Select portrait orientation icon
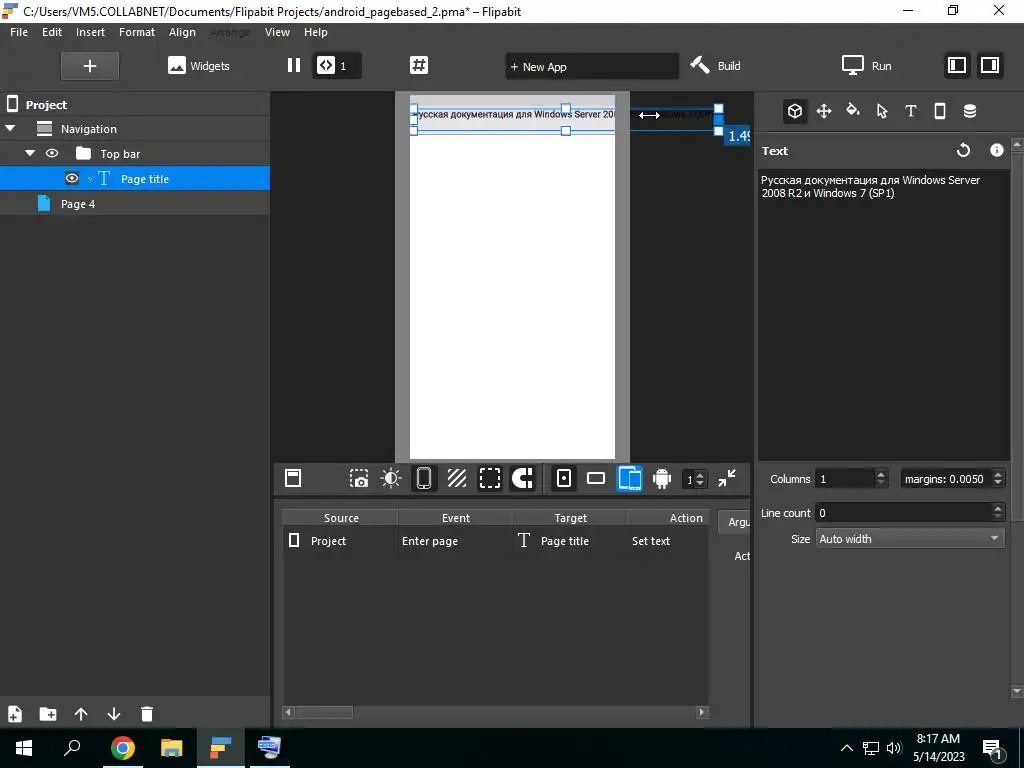Screen dimensions: 1024x768 pos(564,479)
